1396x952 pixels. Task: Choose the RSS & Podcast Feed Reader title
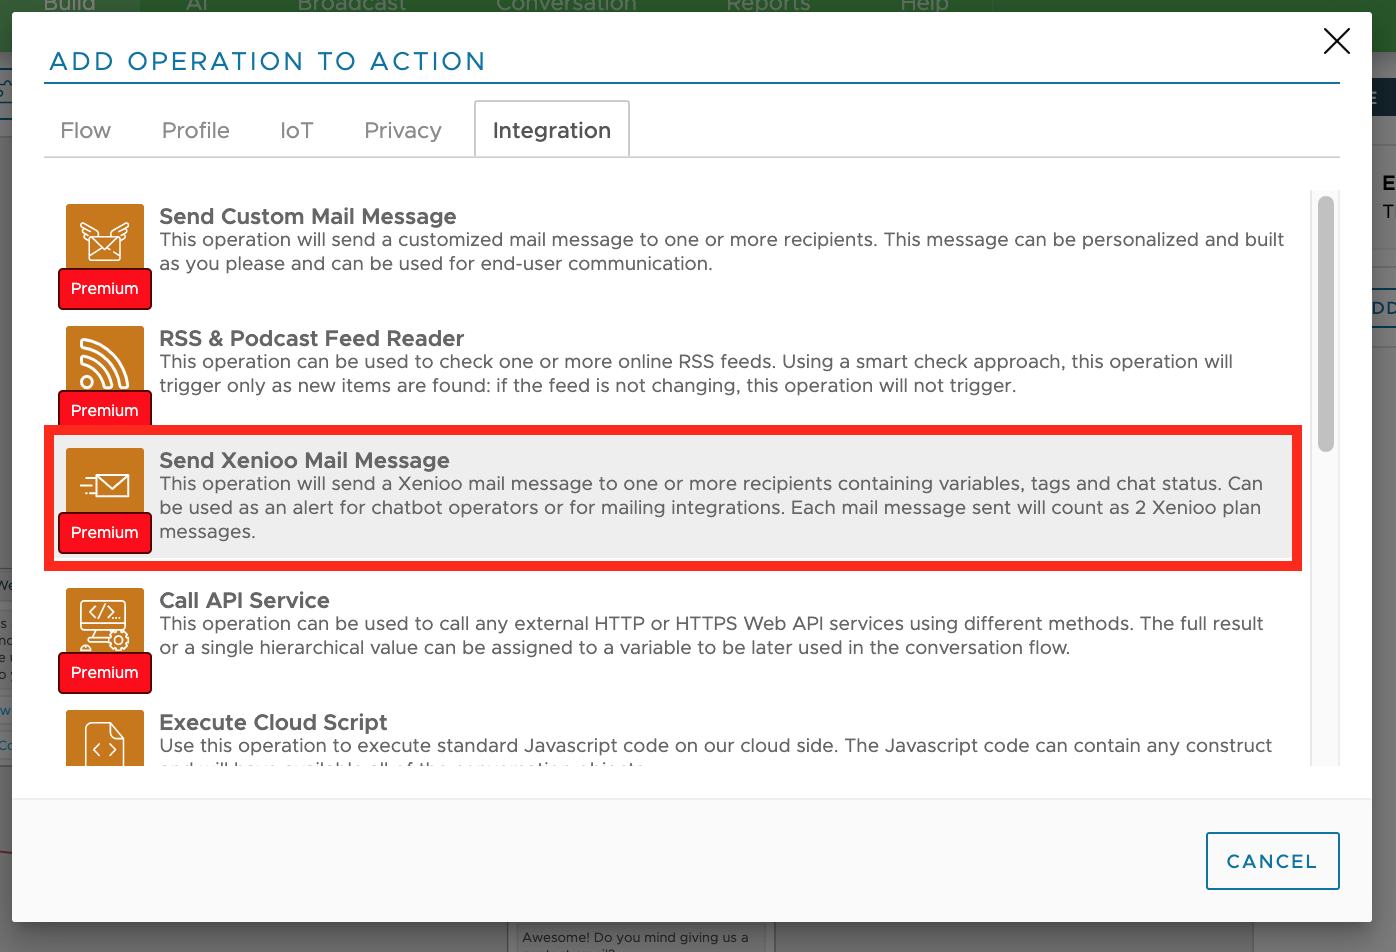312,338
